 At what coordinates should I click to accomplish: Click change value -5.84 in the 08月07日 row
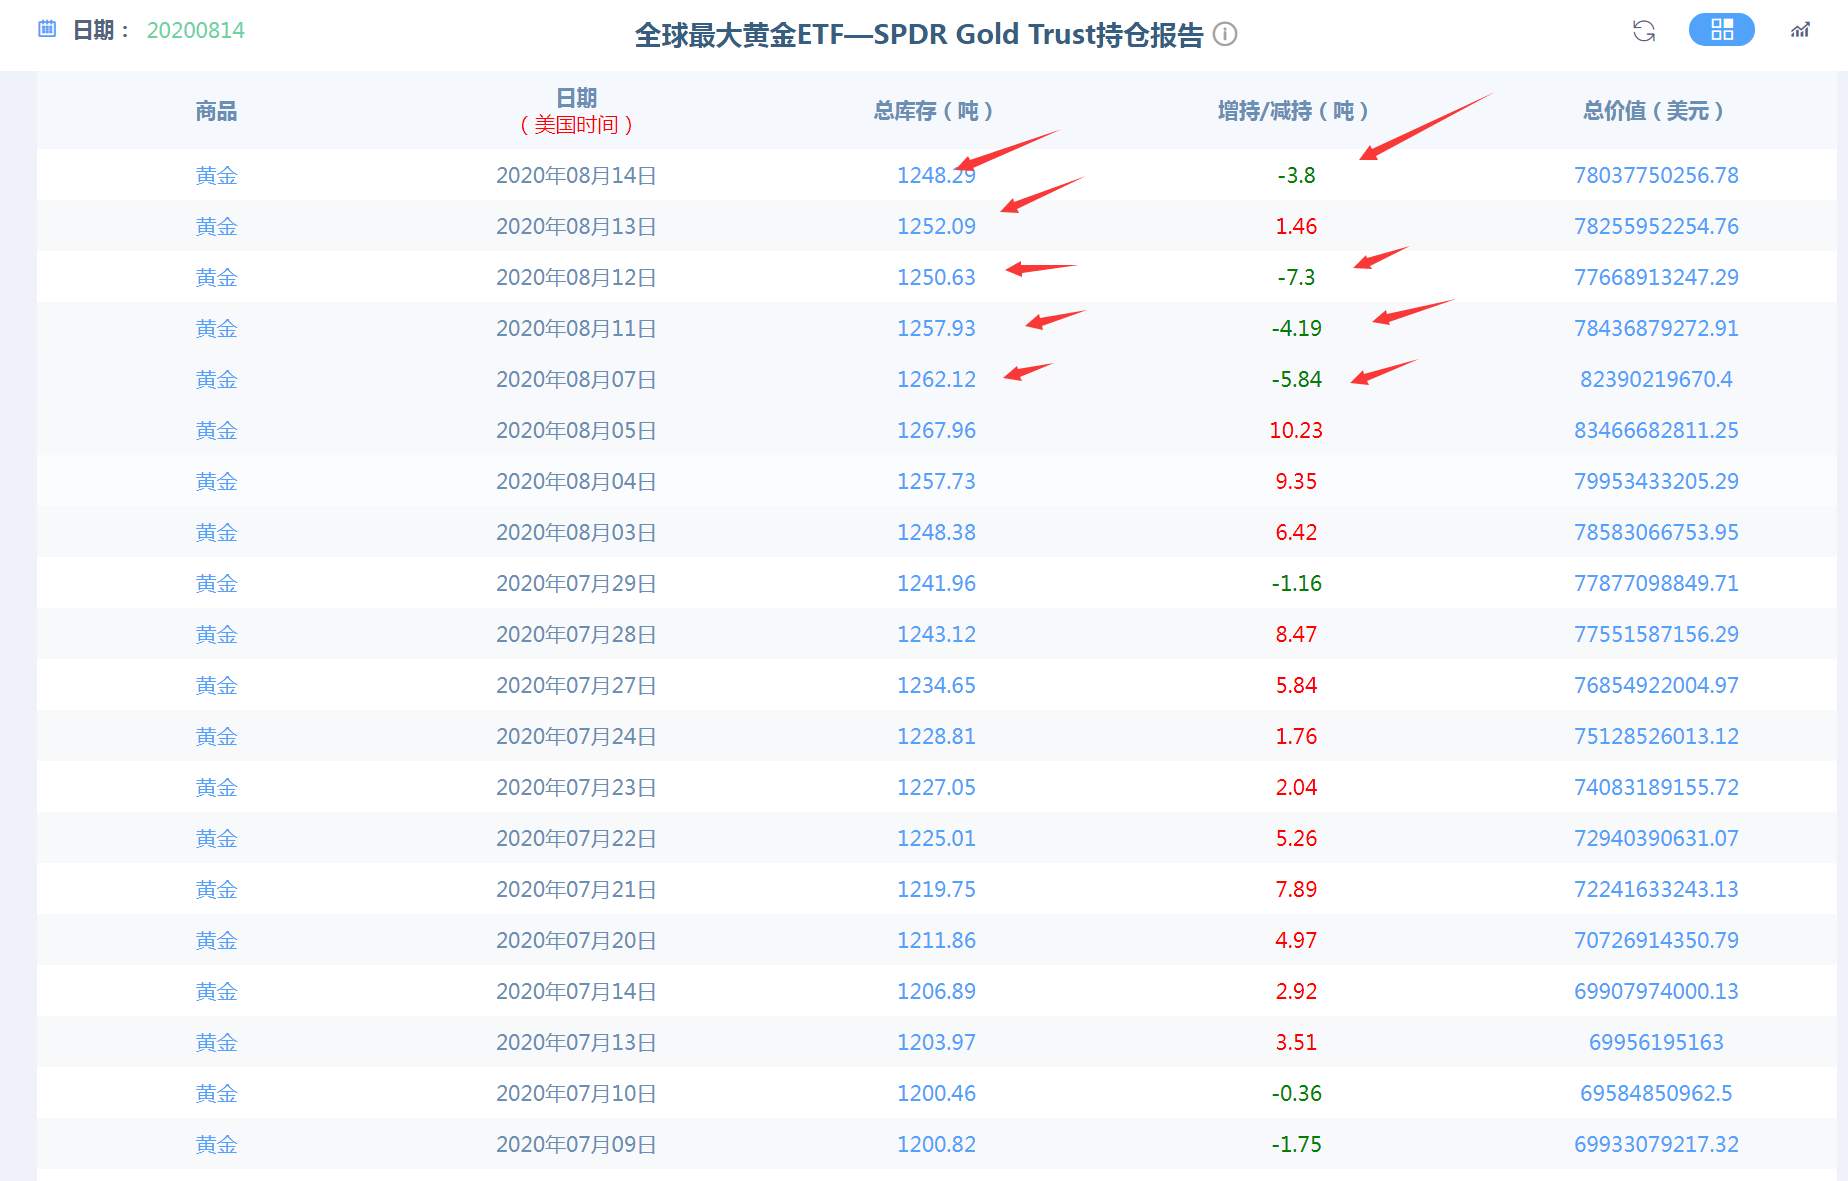click(x=1296, y=380)
